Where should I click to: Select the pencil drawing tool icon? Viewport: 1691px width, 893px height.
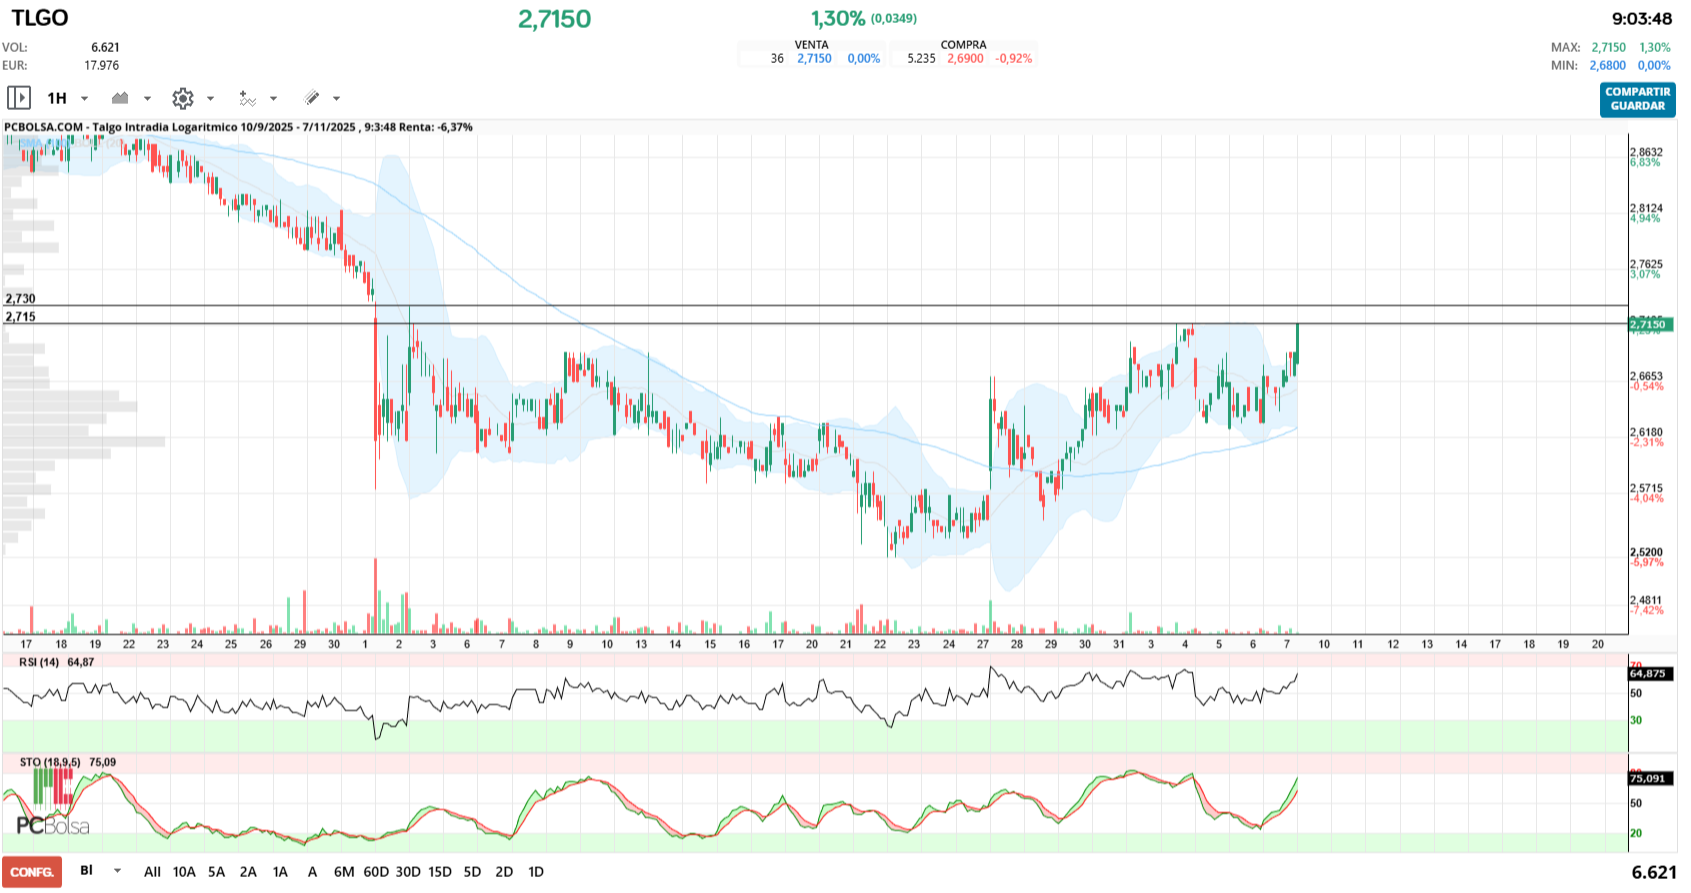tap(311, 98)
